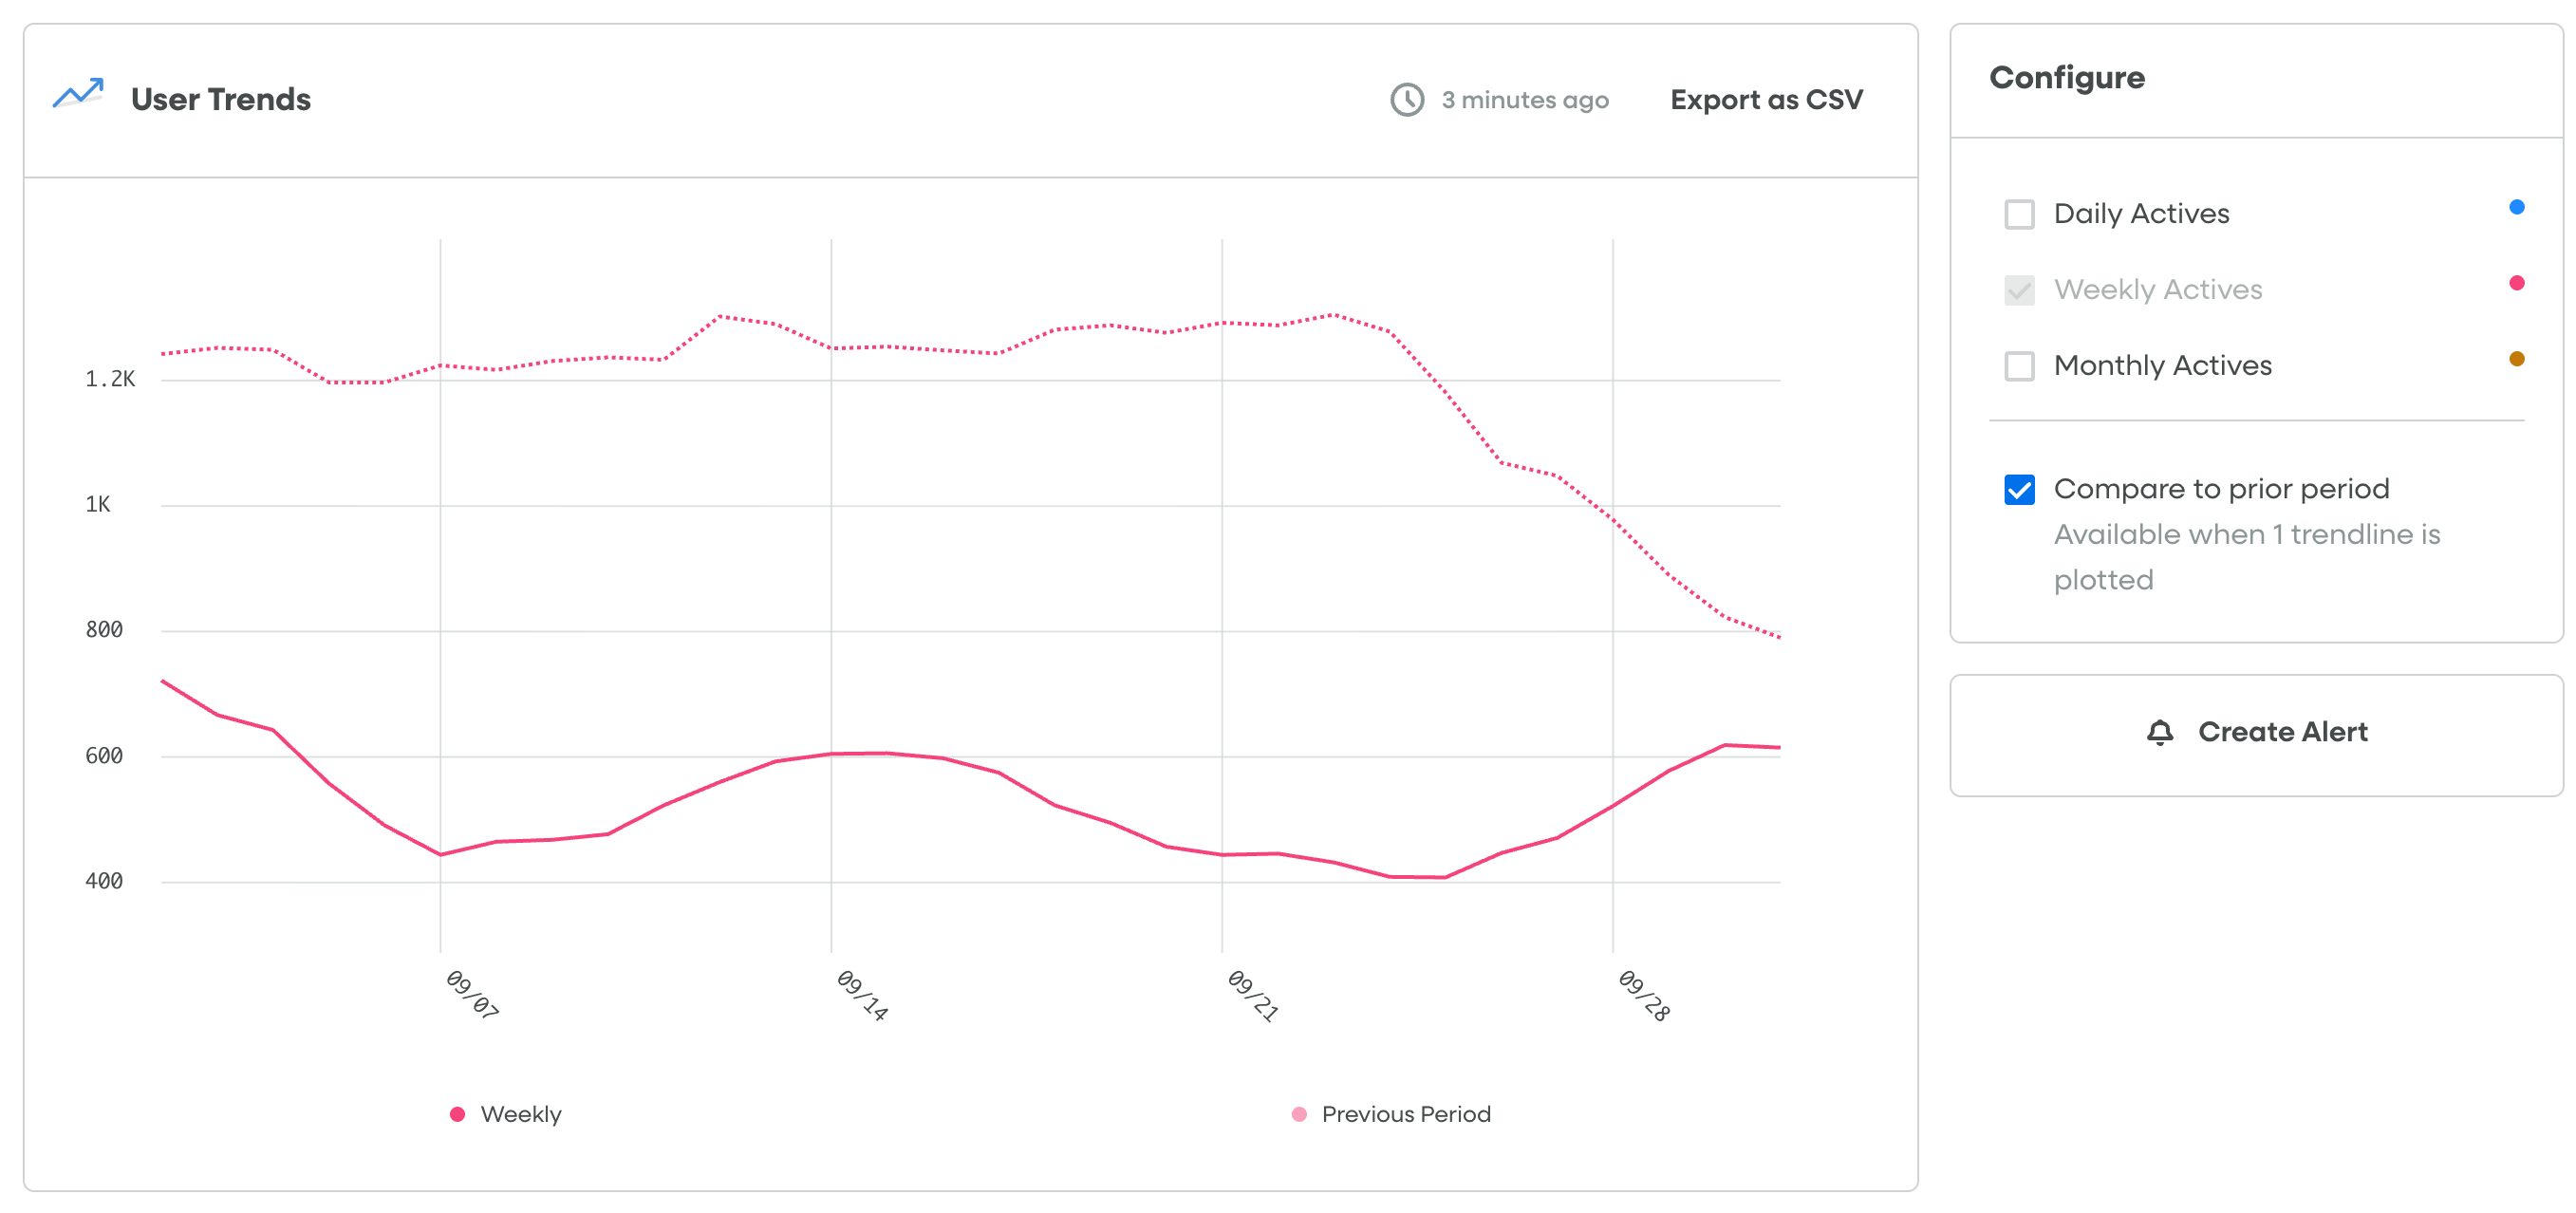Click the Weekly legend dot
The width and height of the screenshot is (2576, 1213).
pos(457,1114)
